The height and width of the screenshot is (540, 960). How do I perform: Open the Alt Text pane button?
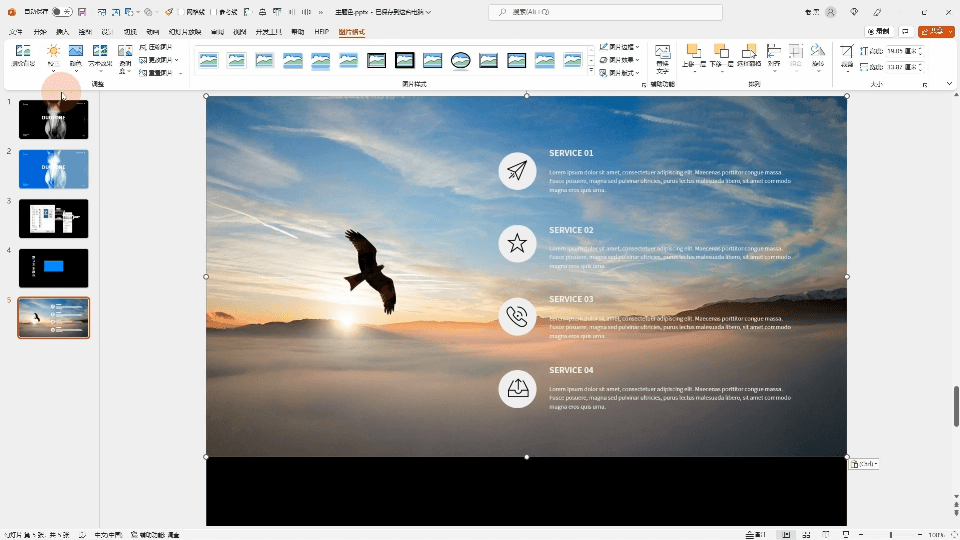pos(662,58)
